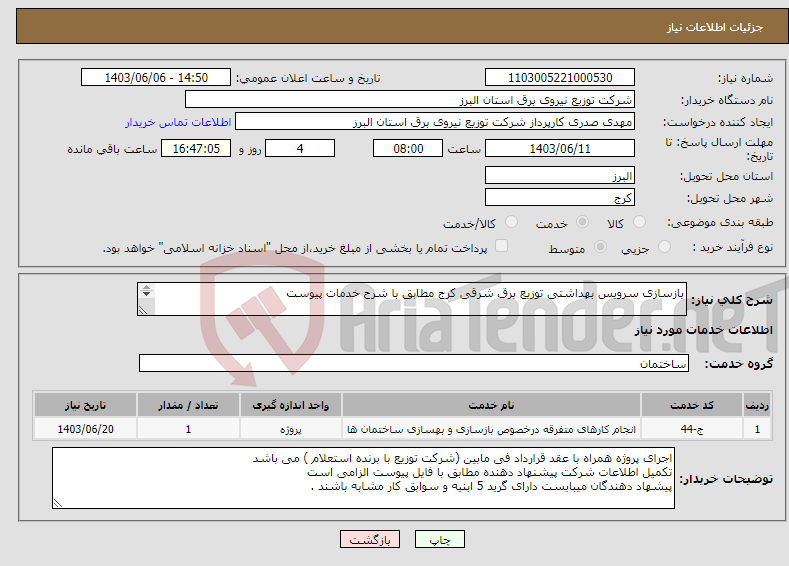Click the deadline time field 08:00
Screen dimensions: 789x566
point(408,148)
